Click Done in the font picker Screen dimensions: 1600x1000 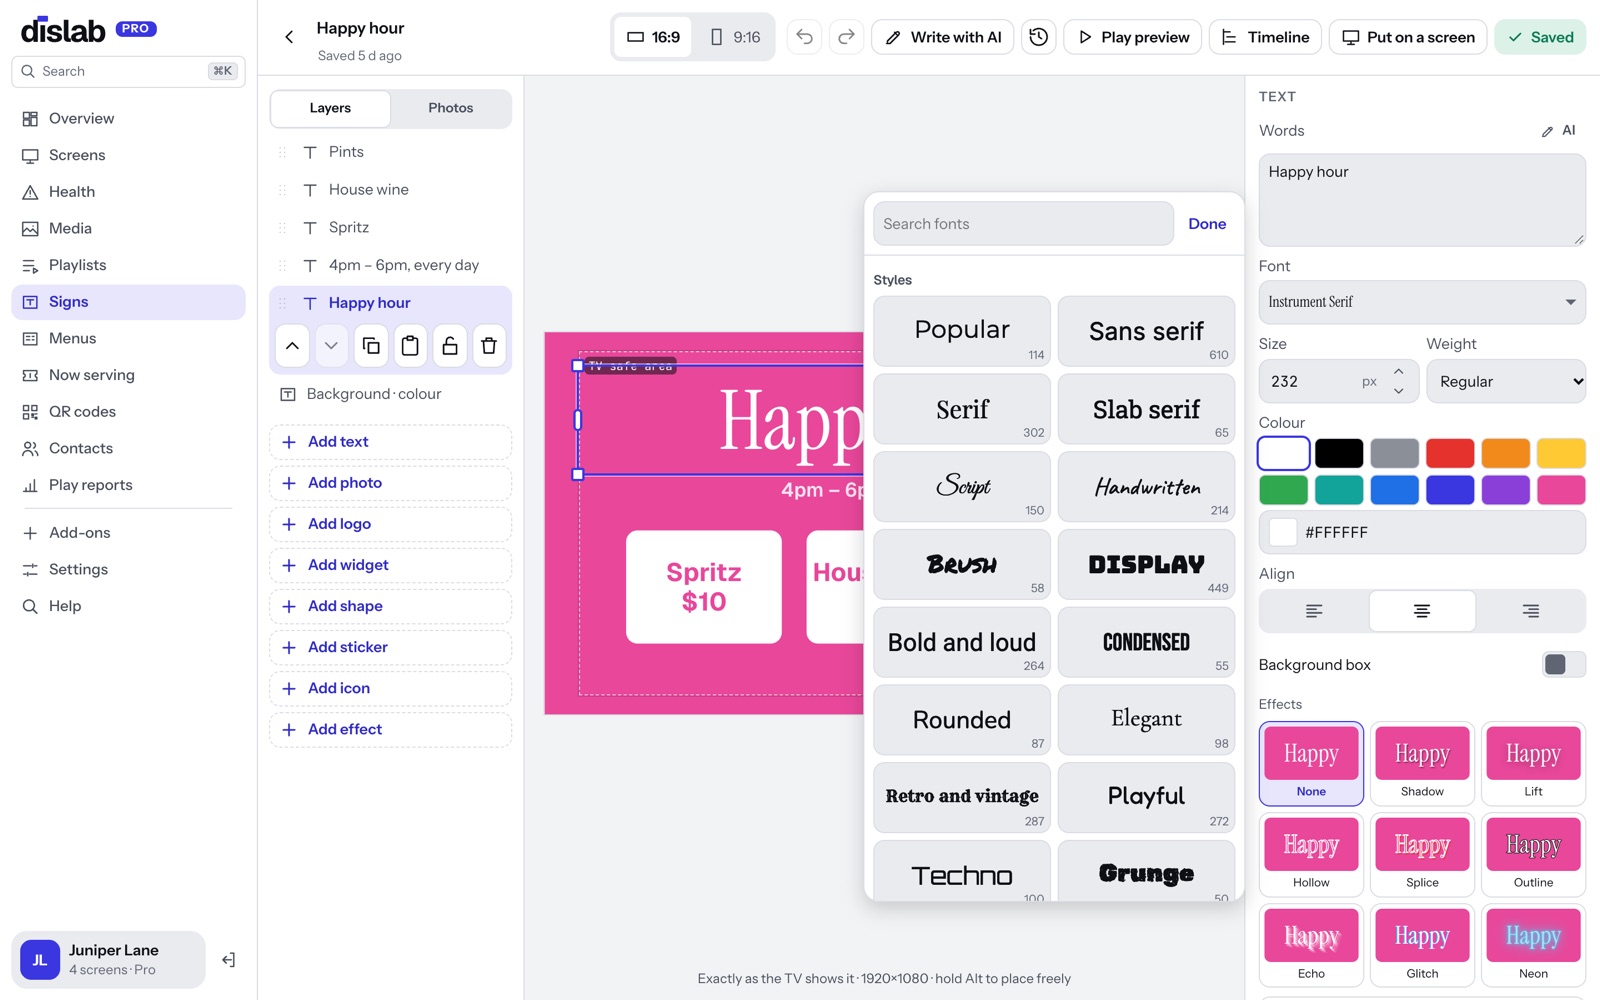pos(1207,224)
